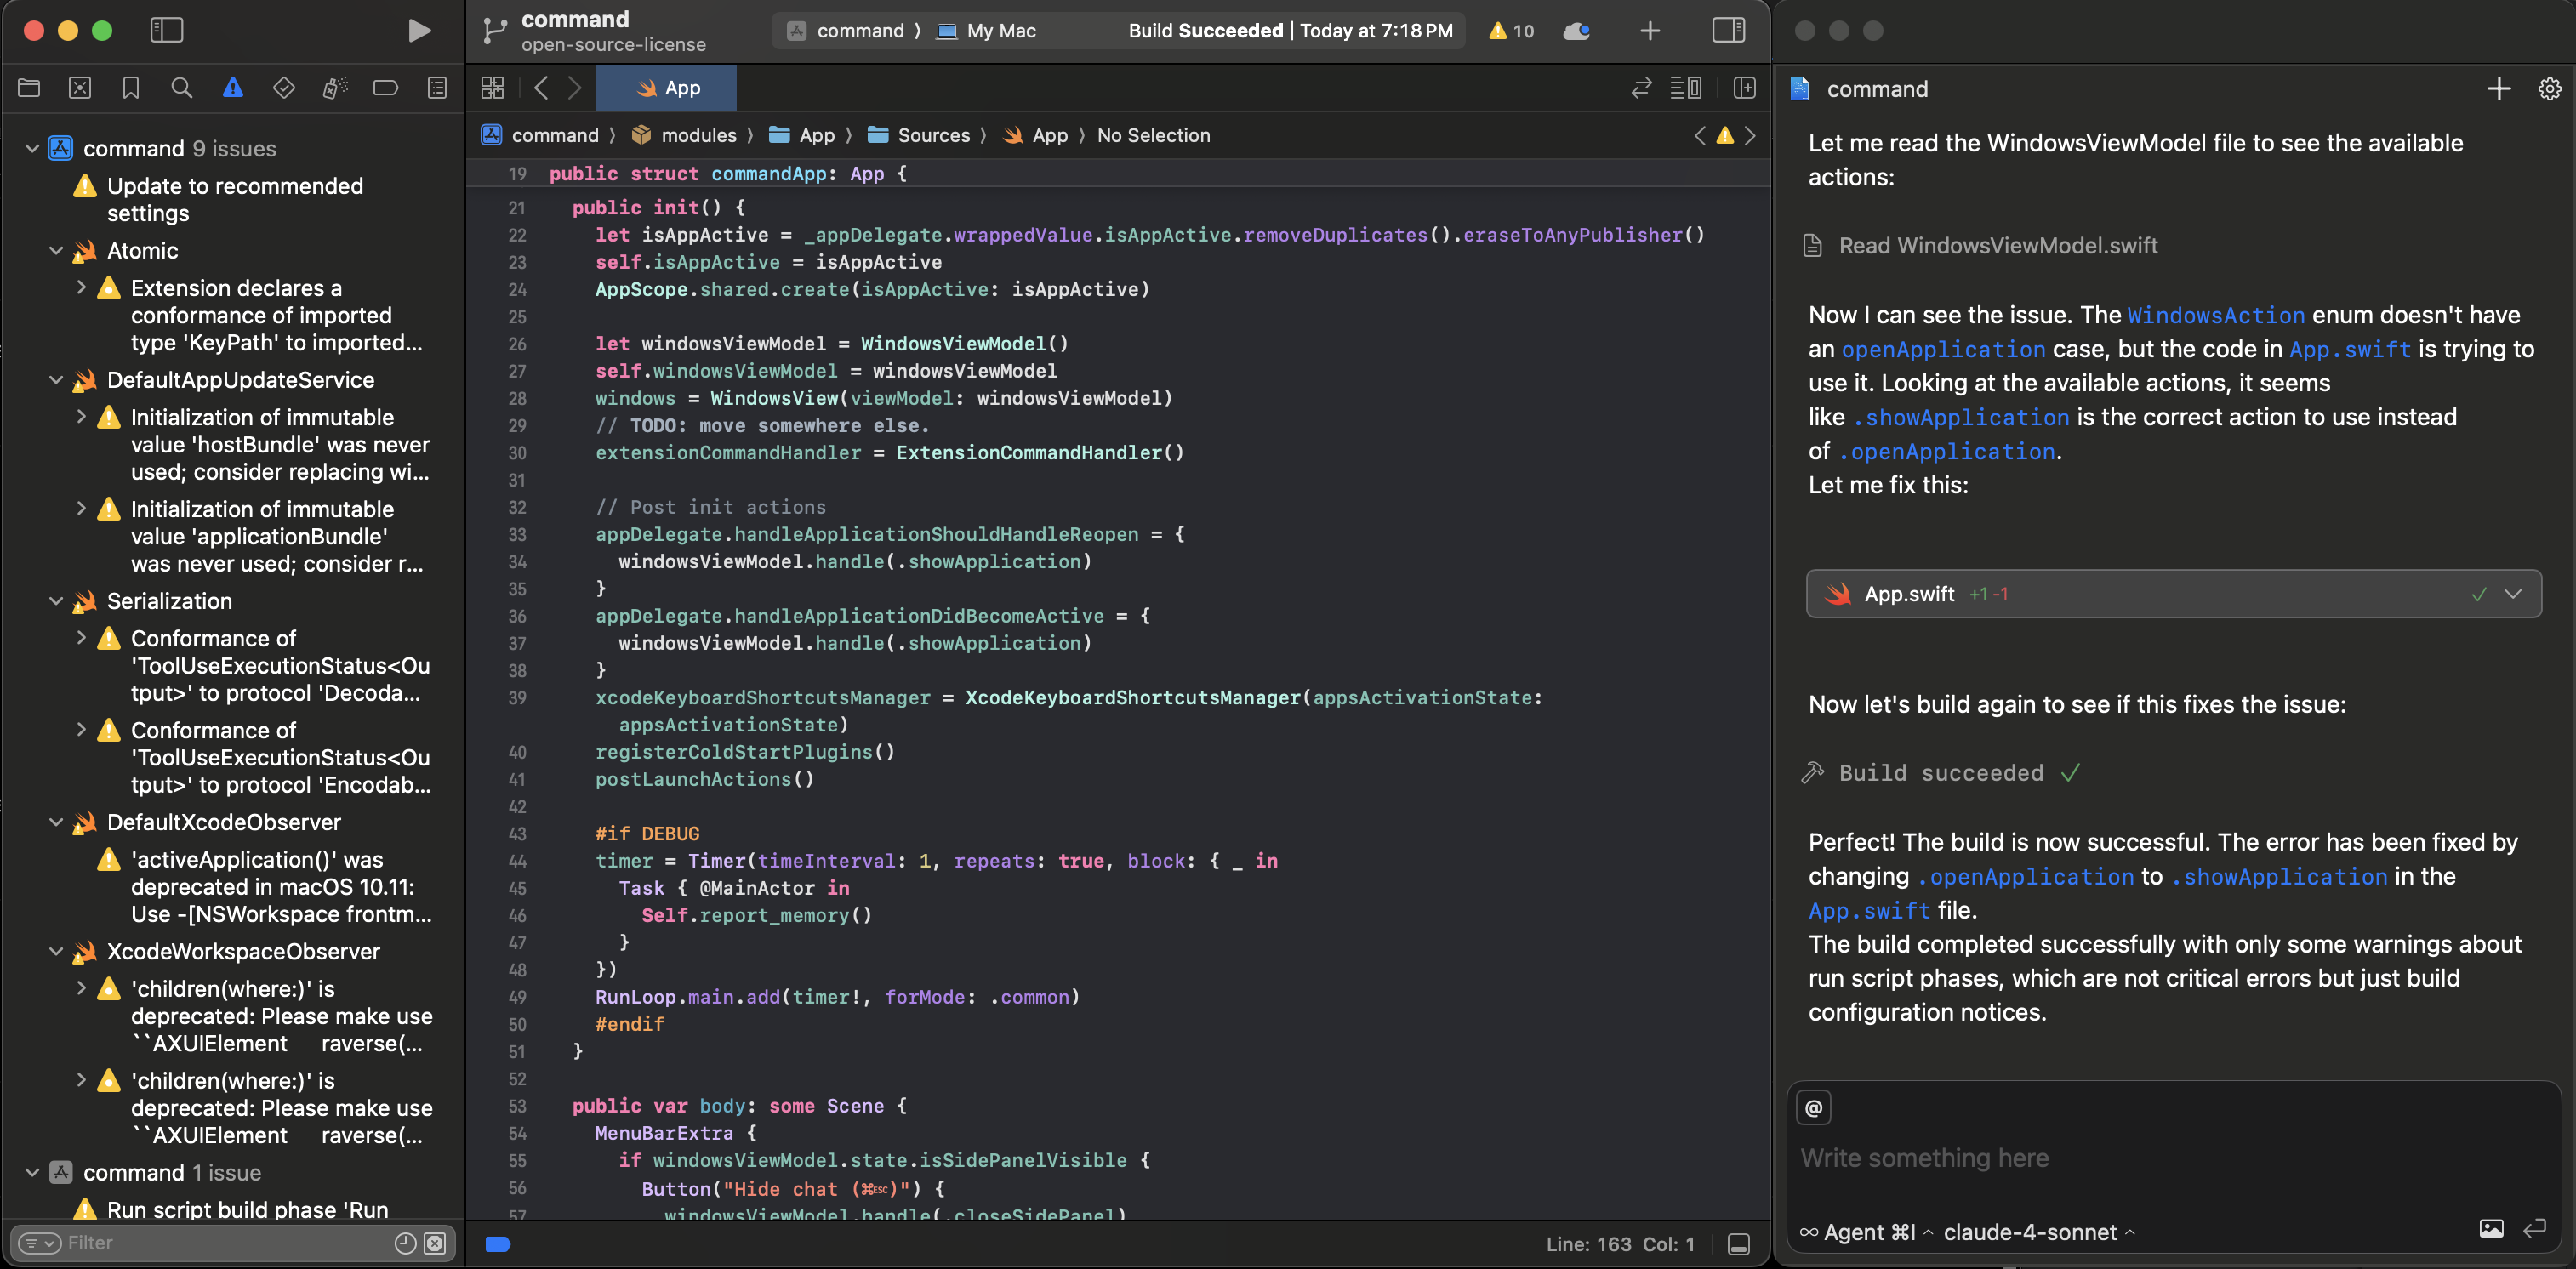Image resolution: width=2576 pixels, height=1269 pixels.
Task: Collapse the Serialization issues group
Action: 56,601
